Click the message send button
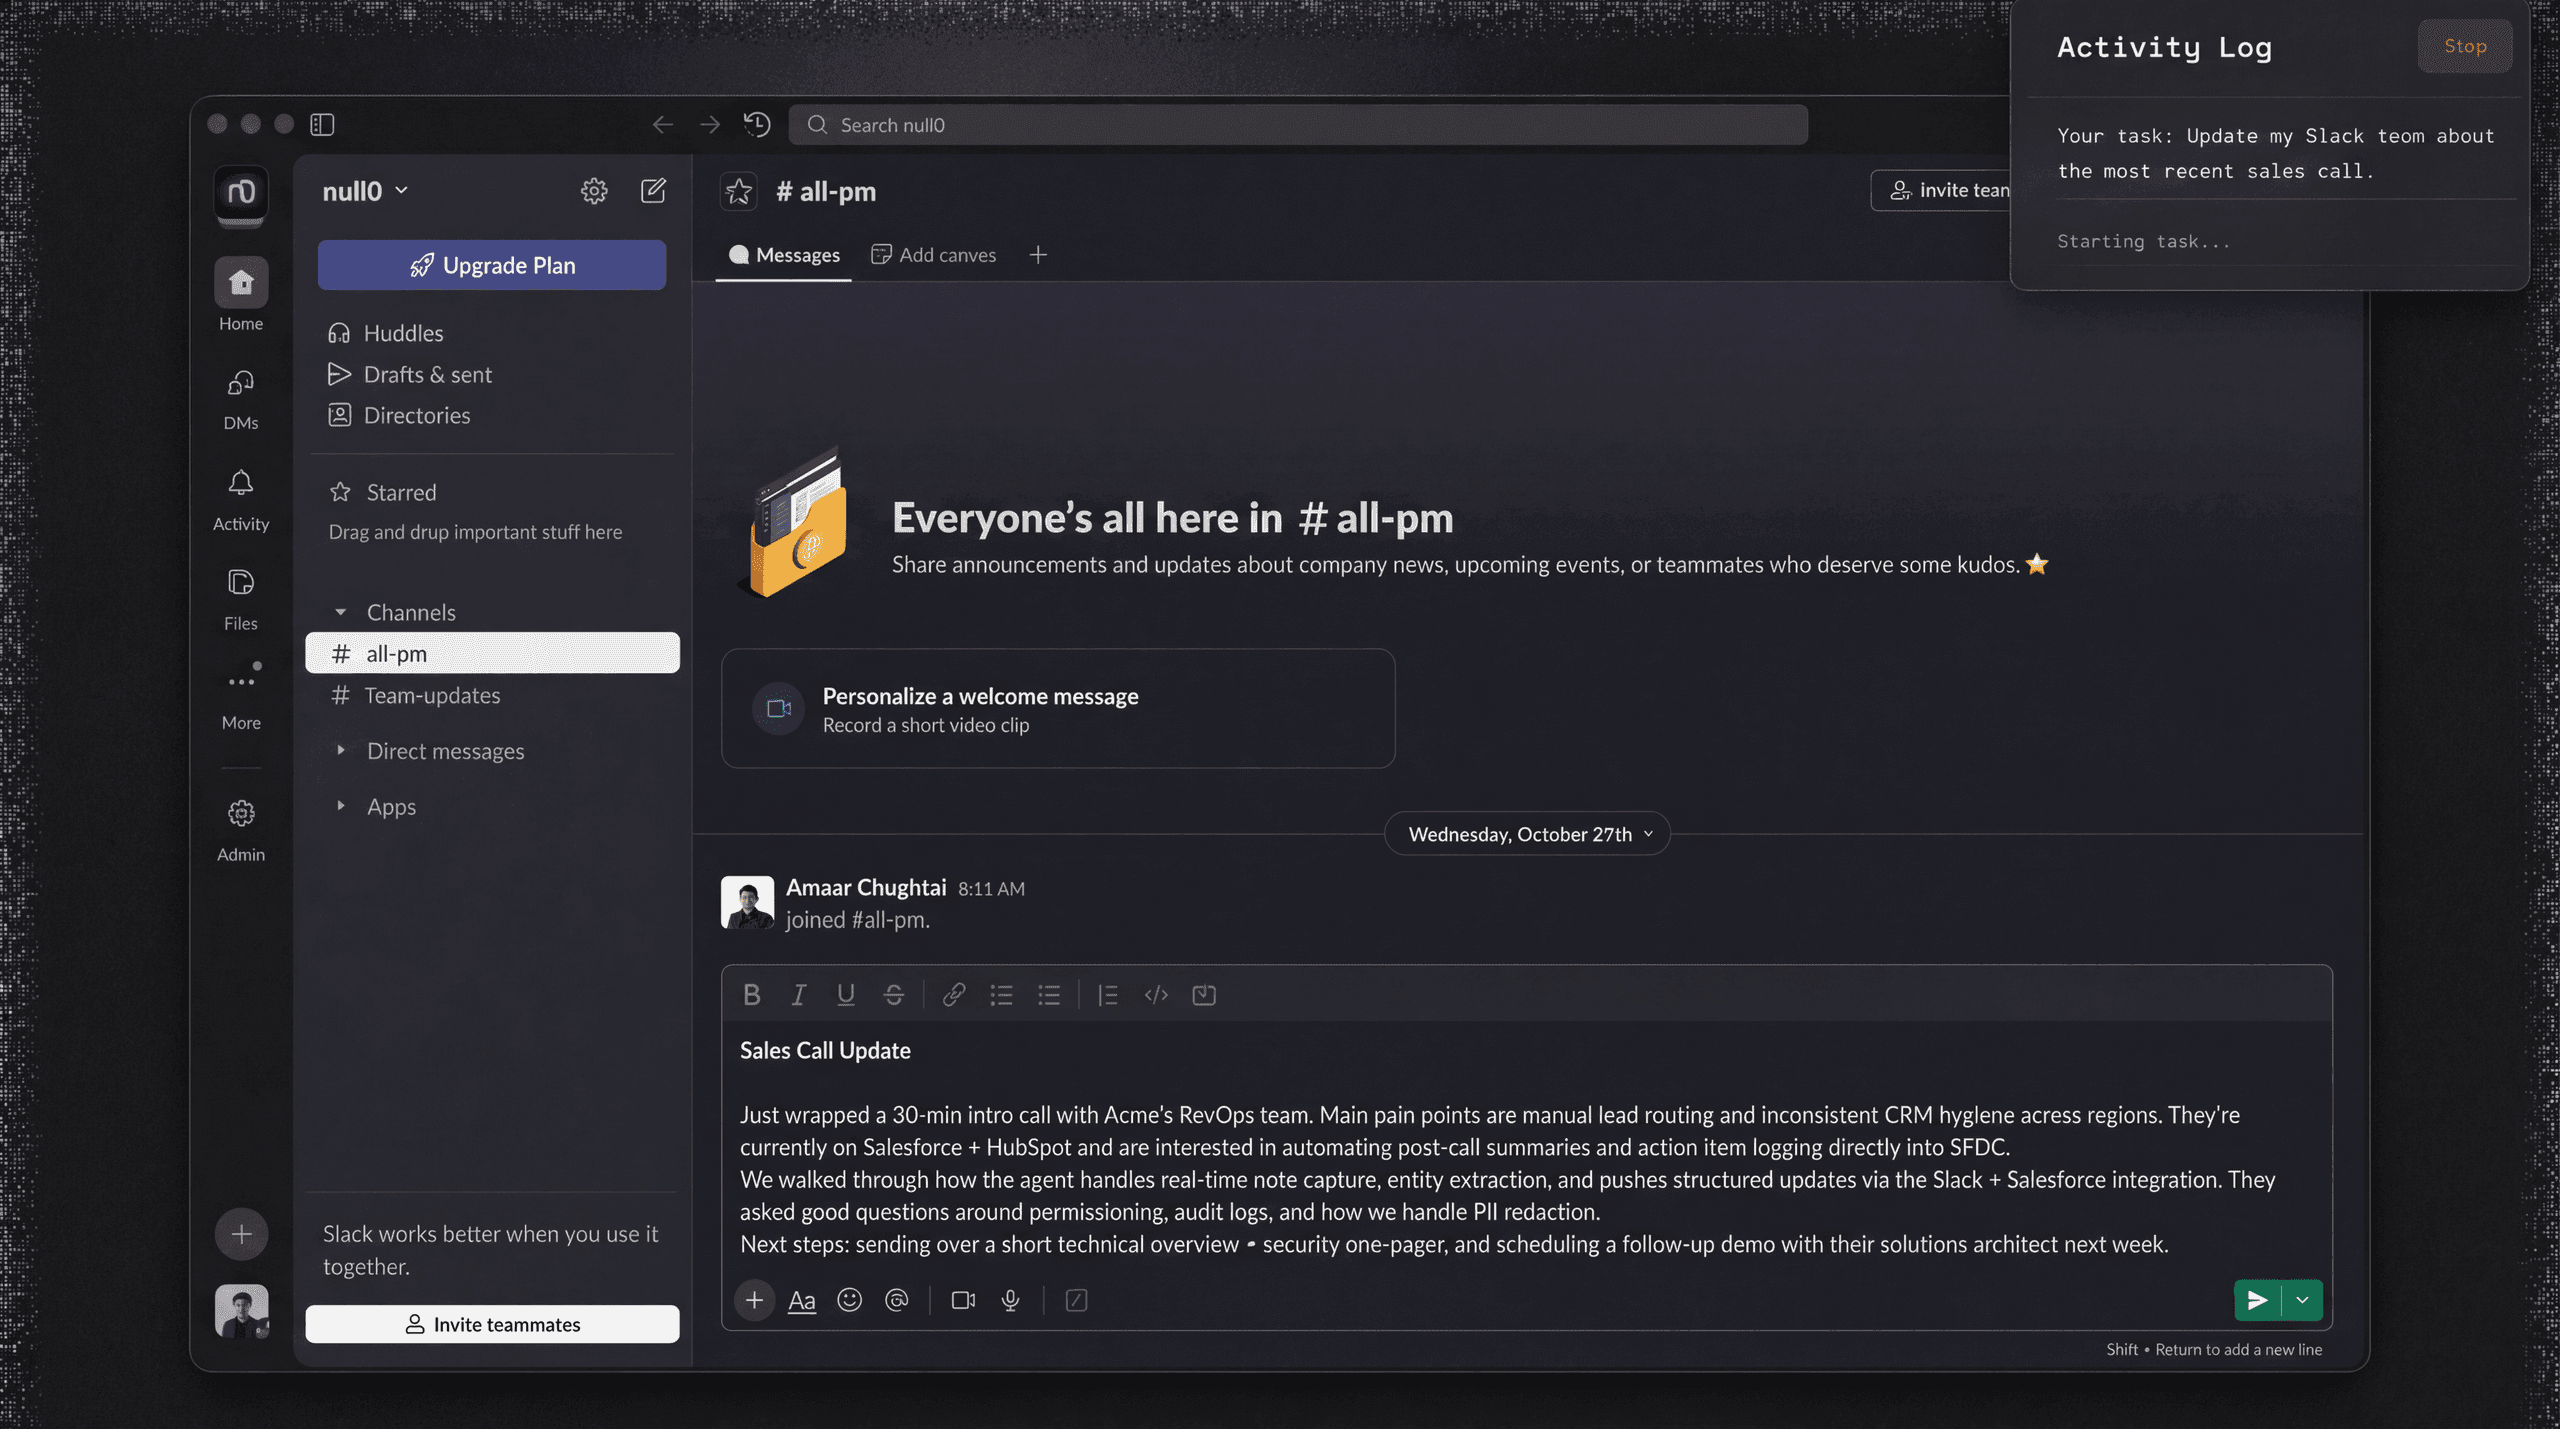Screen dimensions: 2560x1429 pyautogui.click(x=2257, y=1300)
